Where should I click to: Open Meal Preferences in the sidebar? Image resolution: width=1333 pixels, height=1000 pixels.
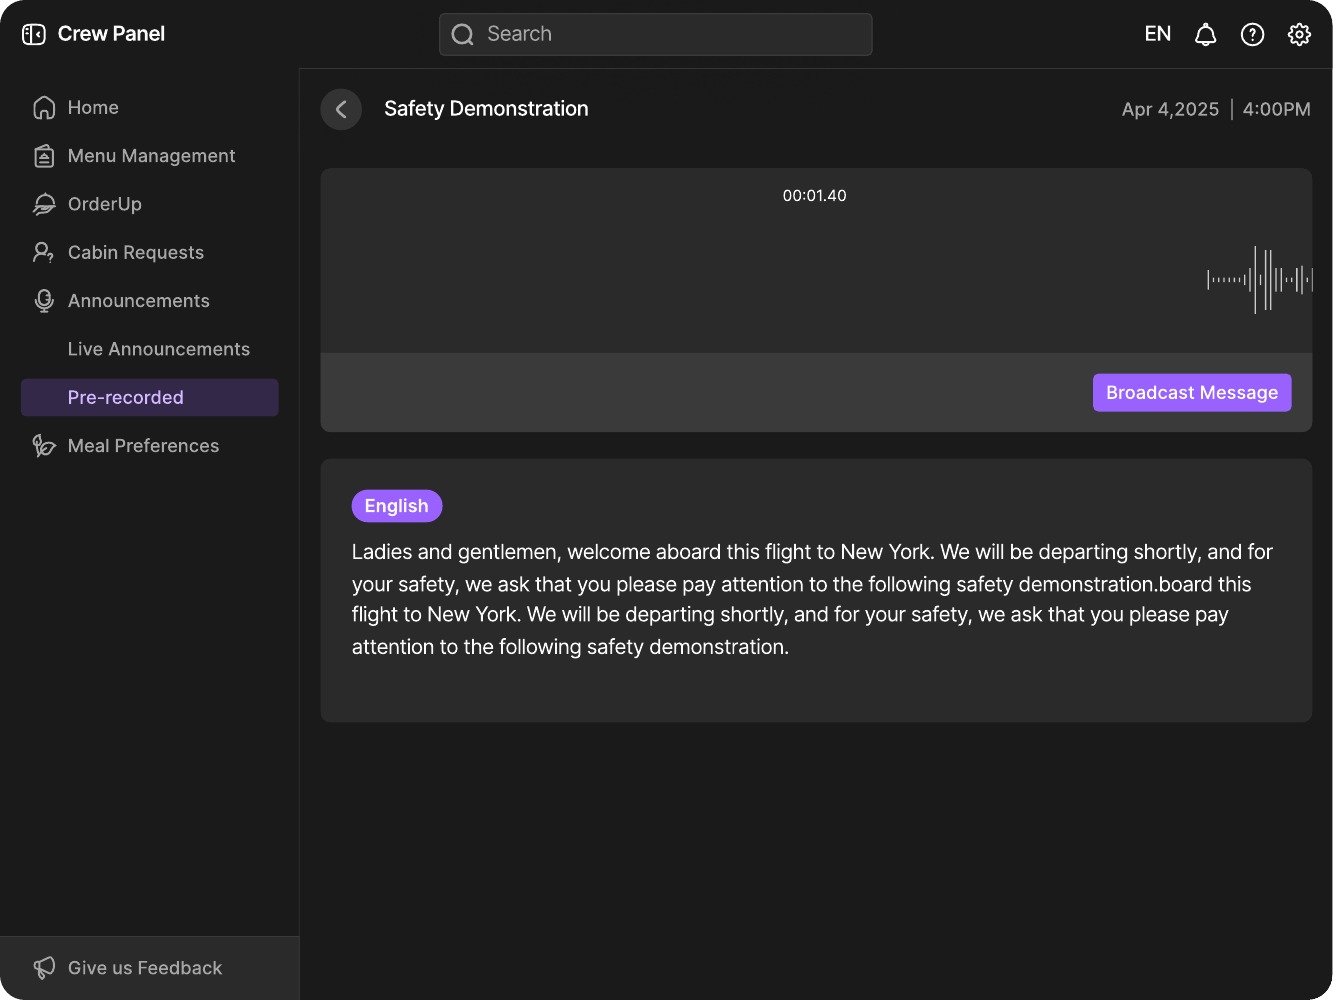(x=150, y=446)
